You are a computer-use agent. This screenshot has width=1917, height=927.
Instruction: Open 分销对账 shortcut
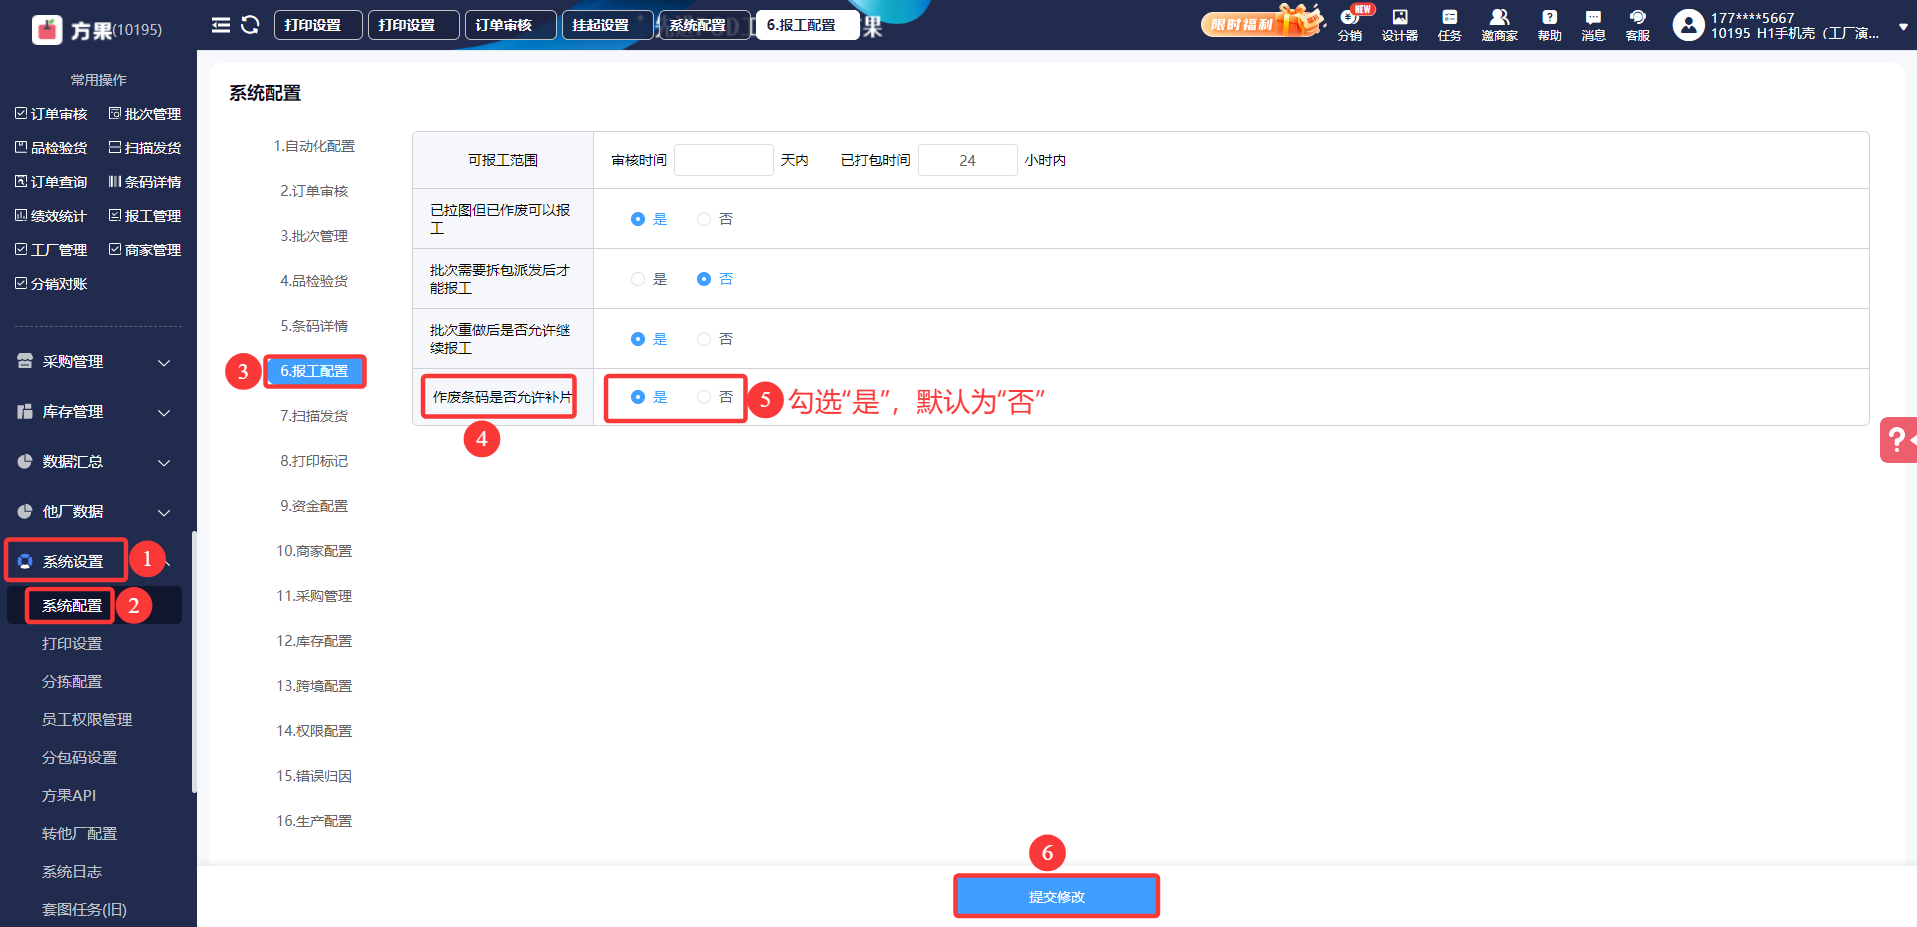click(51, 284)
